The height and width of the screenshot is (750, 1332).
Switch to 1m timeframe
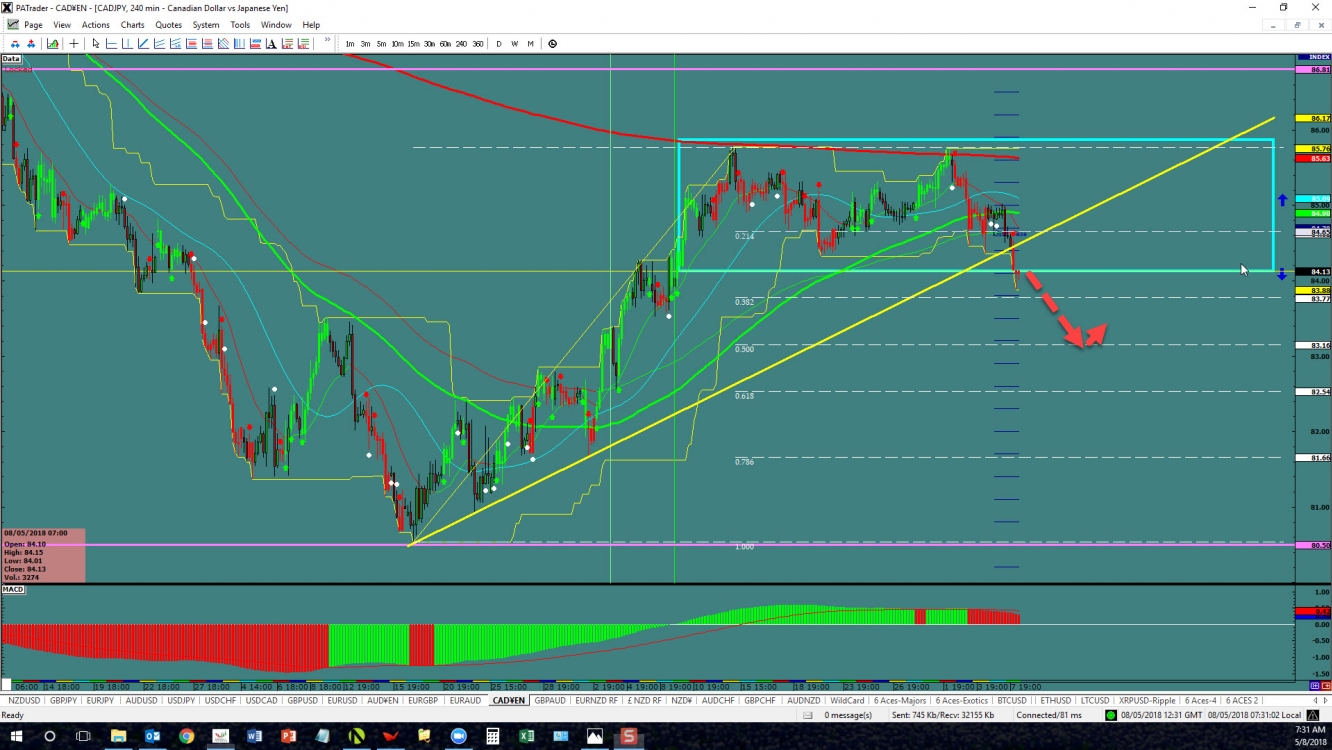coord(350,44)
